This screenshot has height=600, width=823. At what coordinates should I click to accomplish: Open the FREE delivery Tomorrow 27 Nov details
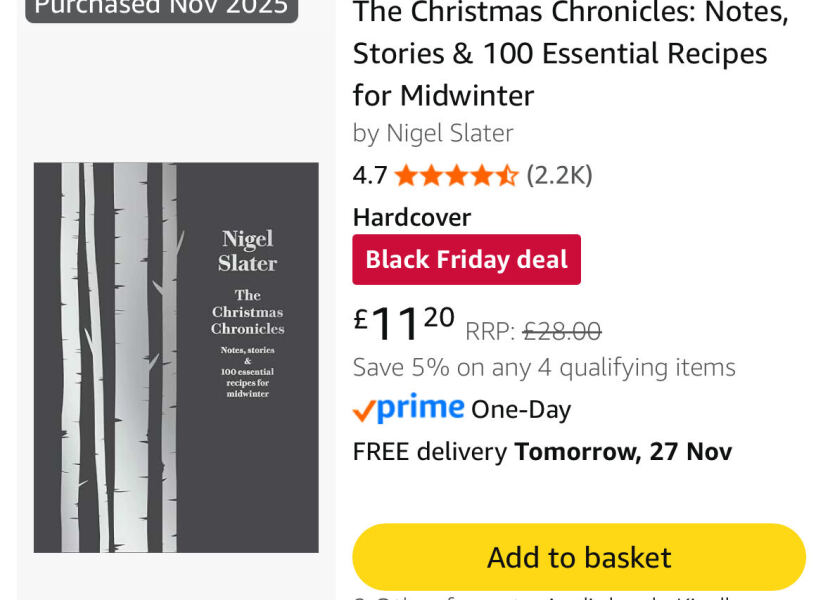(541, 451)
